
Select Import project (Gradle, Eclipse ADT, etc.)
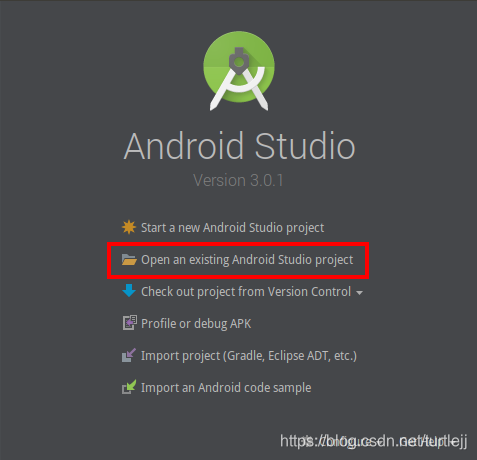249,356
